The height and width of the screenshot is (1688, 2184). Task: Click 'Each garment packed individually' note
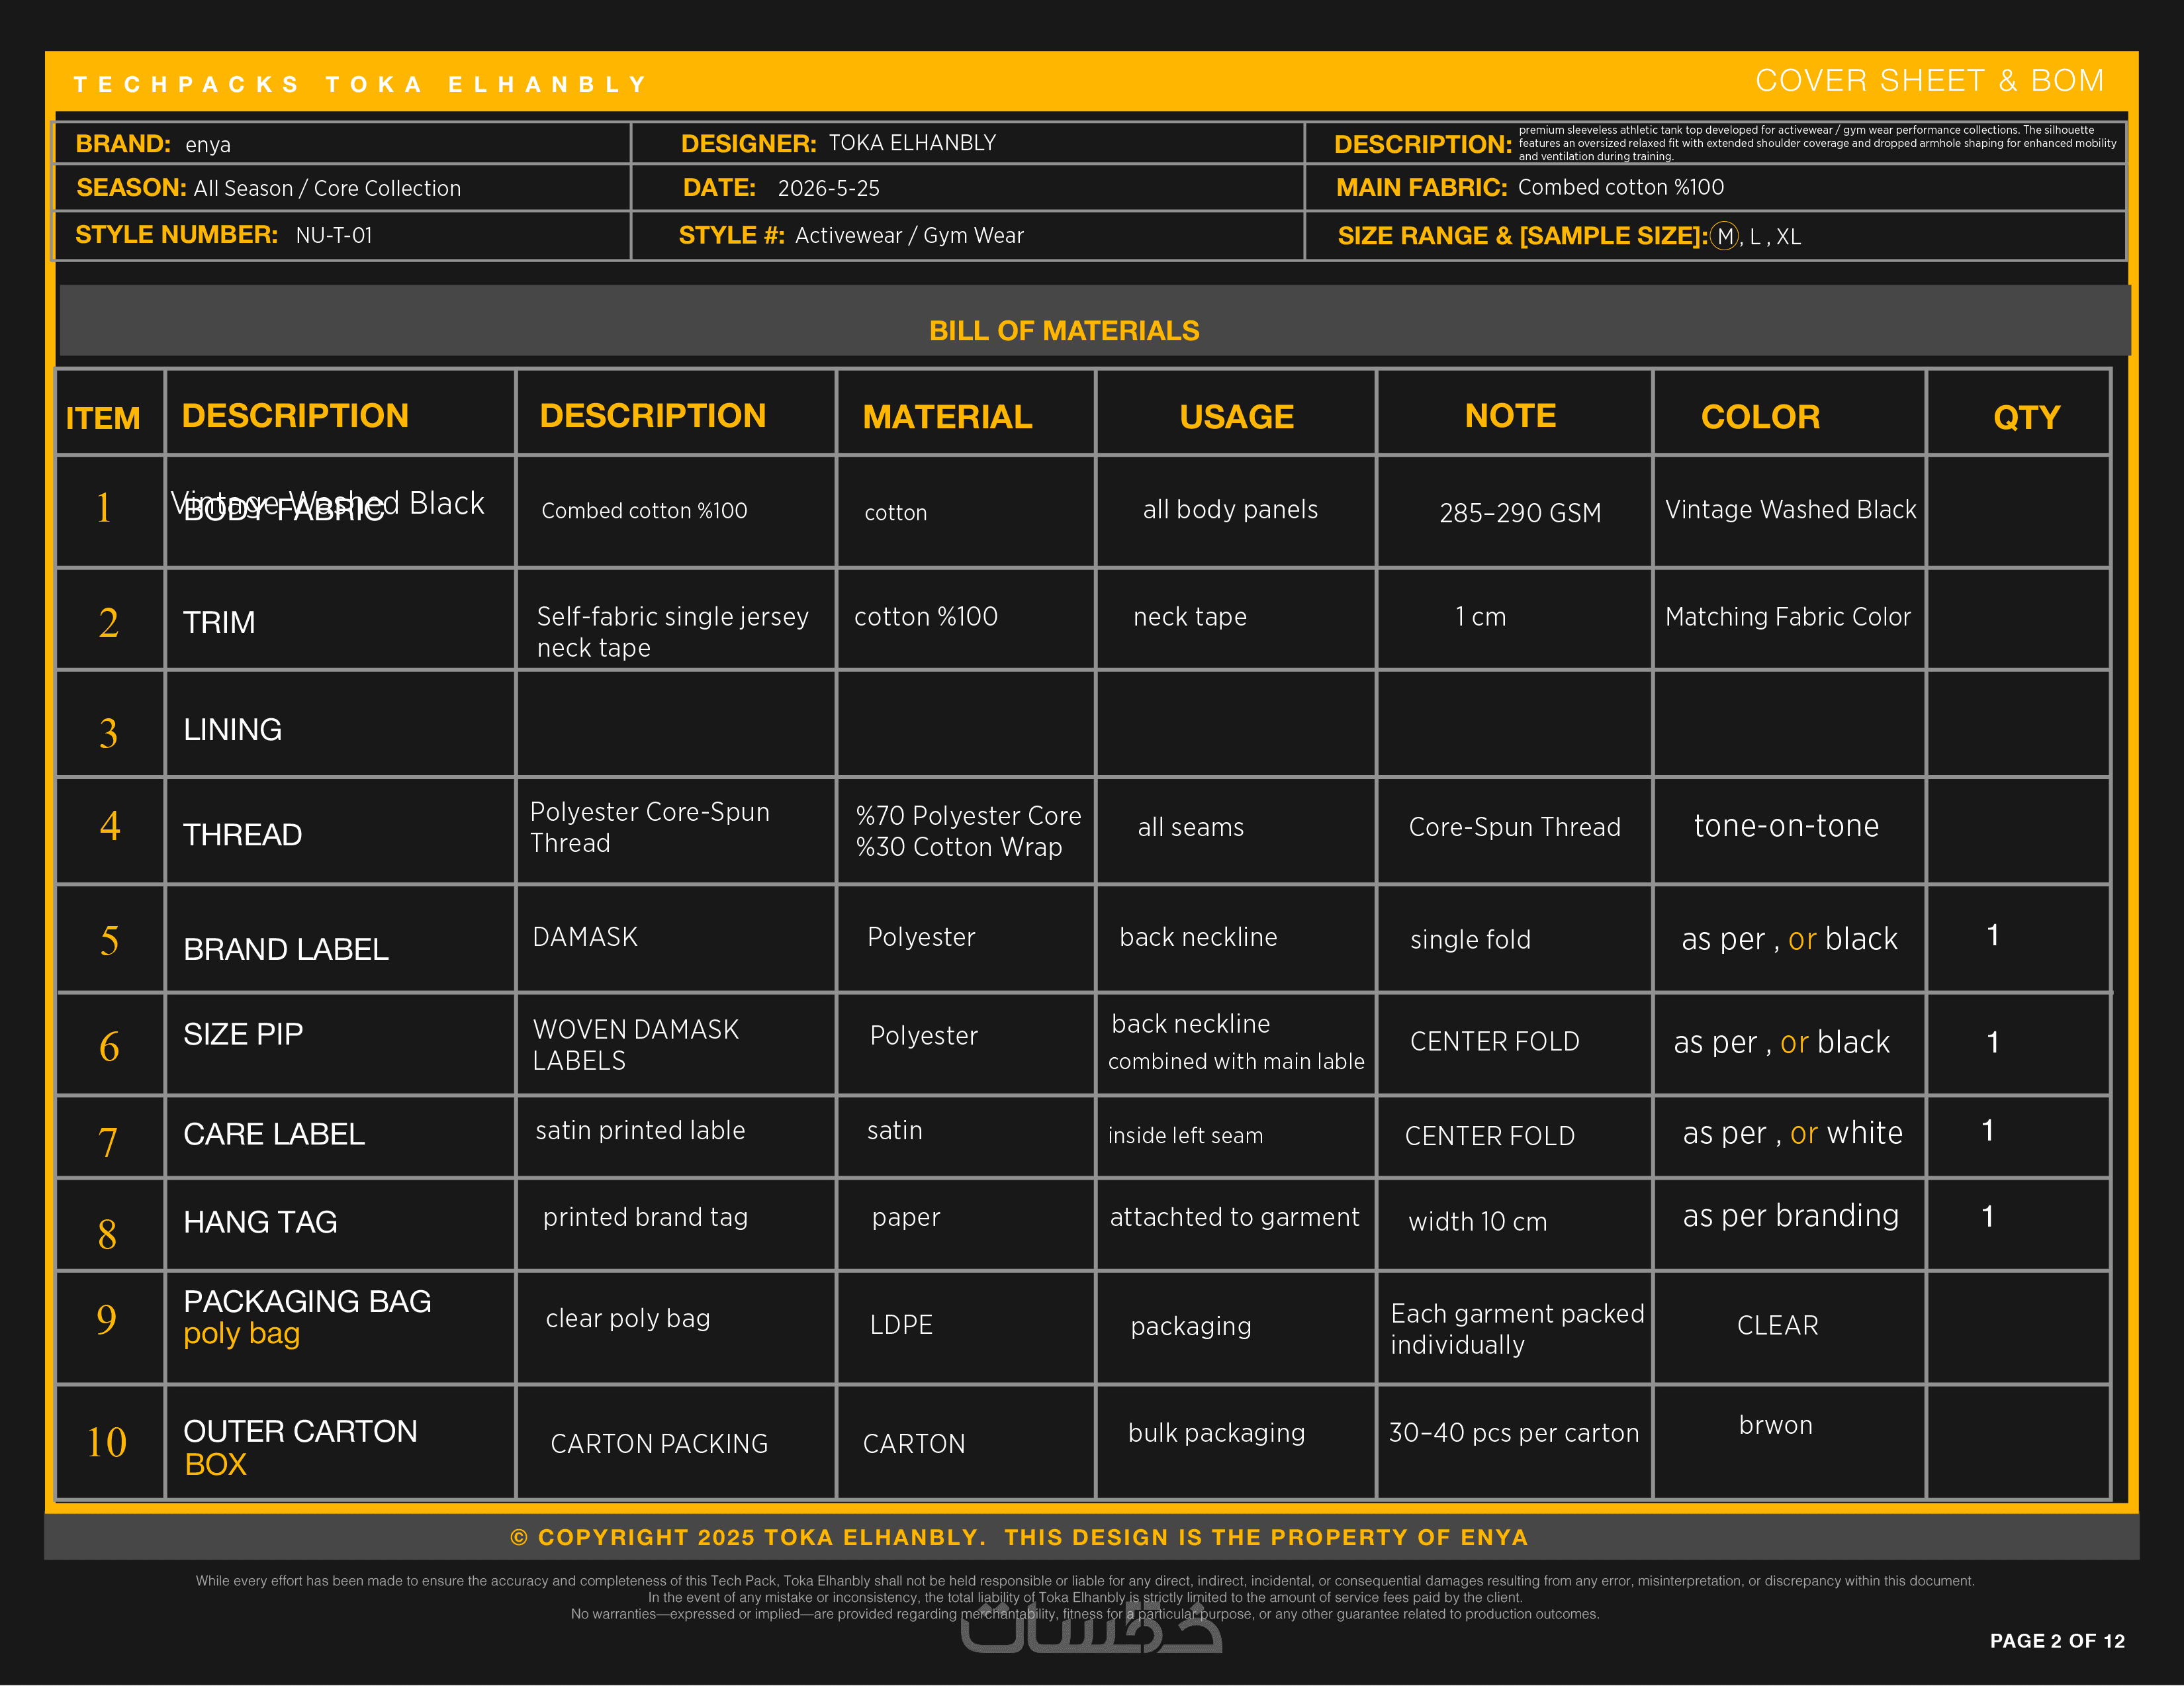tap(1517, 1329)
